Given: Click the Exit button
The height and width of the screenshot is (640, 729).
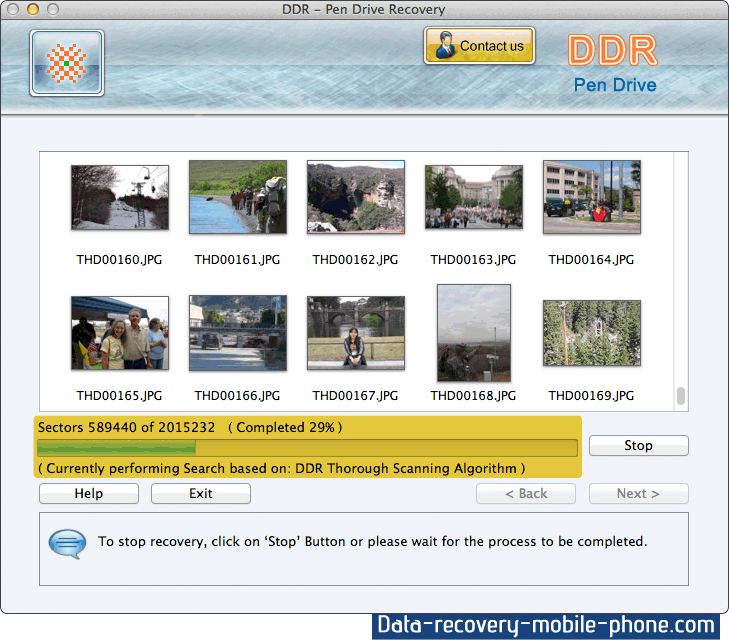Looking at the screenshot, I should (x=201, y=493).
